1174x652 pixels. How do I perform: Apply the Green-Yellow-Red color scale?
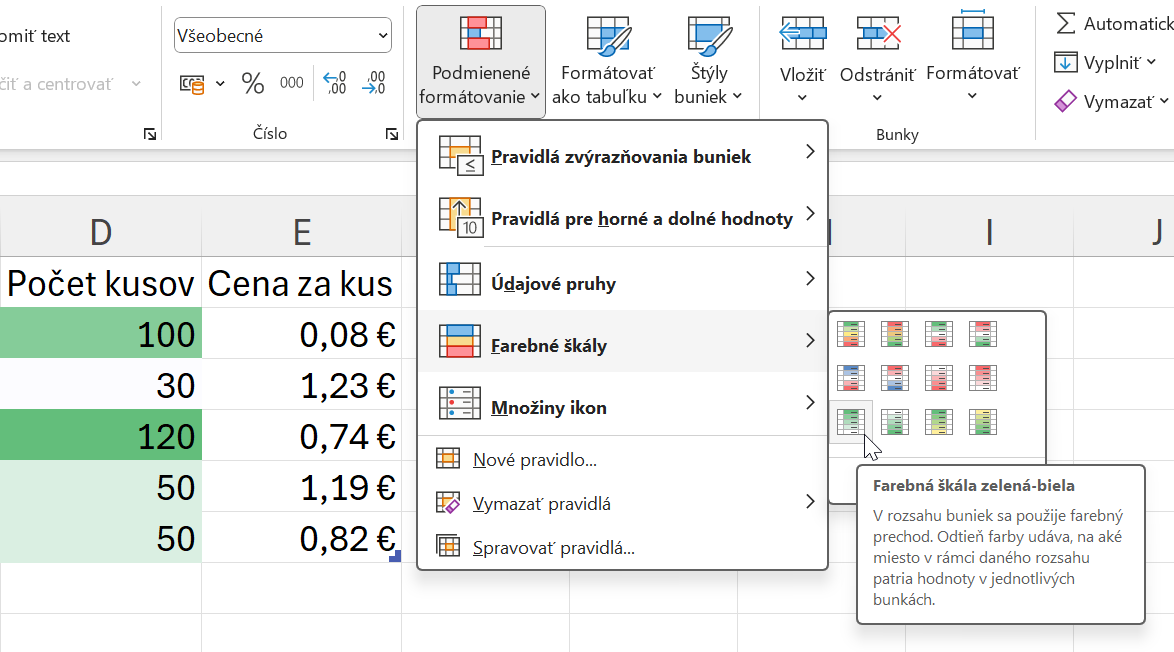click(851, 334)
